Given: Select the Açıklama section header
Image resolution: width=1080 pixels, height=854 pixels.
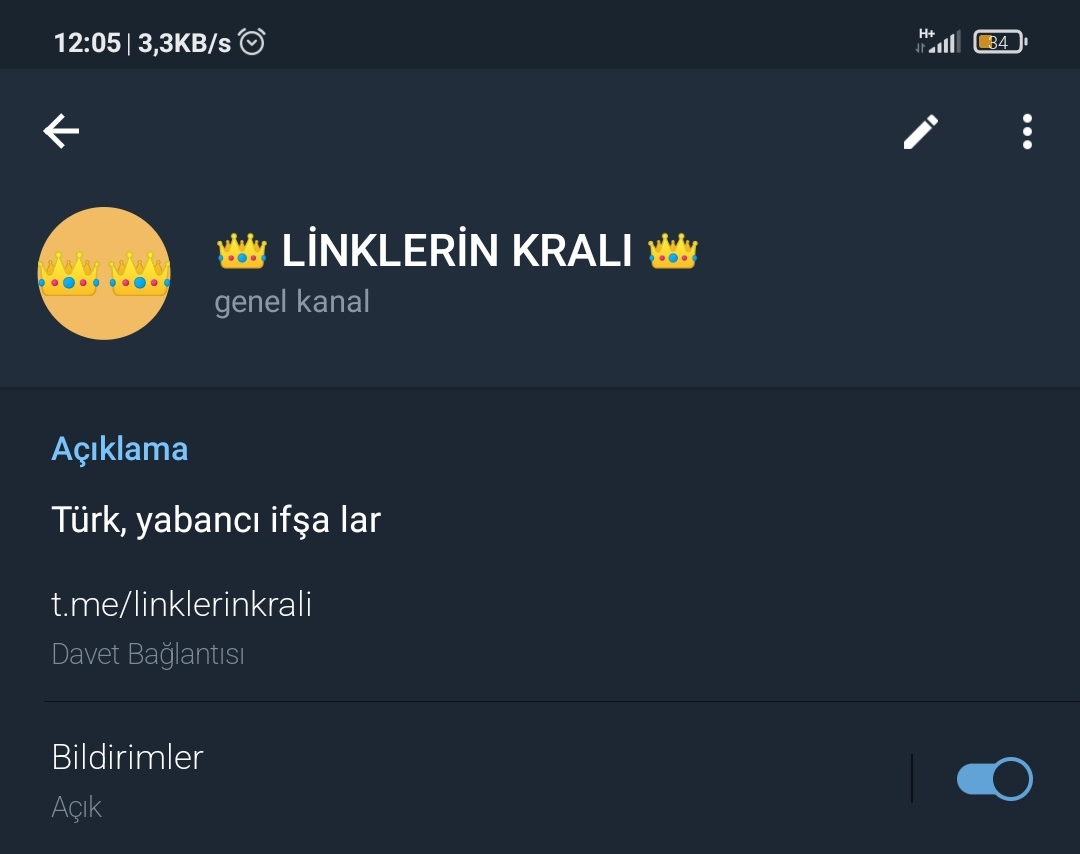Looking at the screenshot, I should [119, 448].
